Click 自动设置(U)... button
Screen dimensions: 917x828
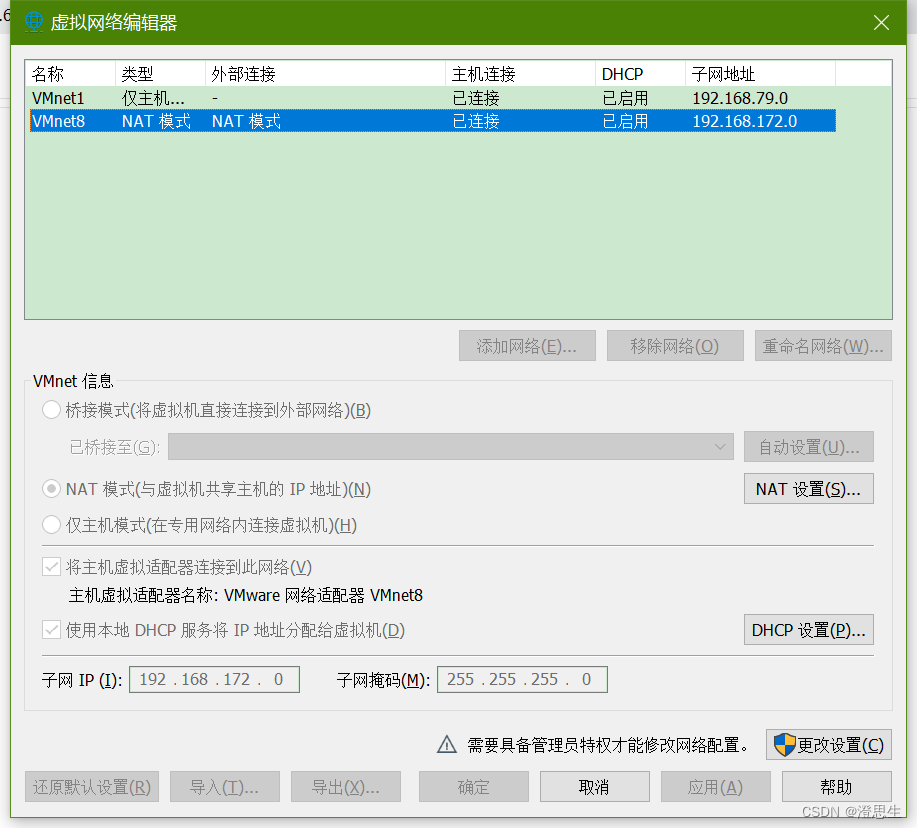pos(809,447)
